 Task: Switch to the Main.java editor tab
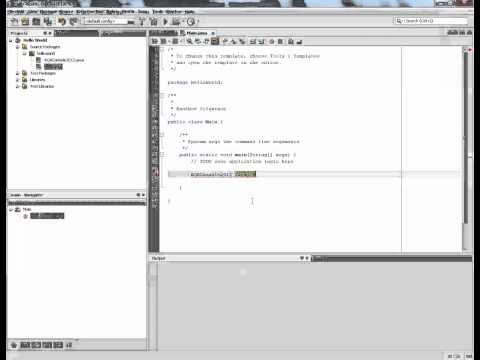pos(197,33)
